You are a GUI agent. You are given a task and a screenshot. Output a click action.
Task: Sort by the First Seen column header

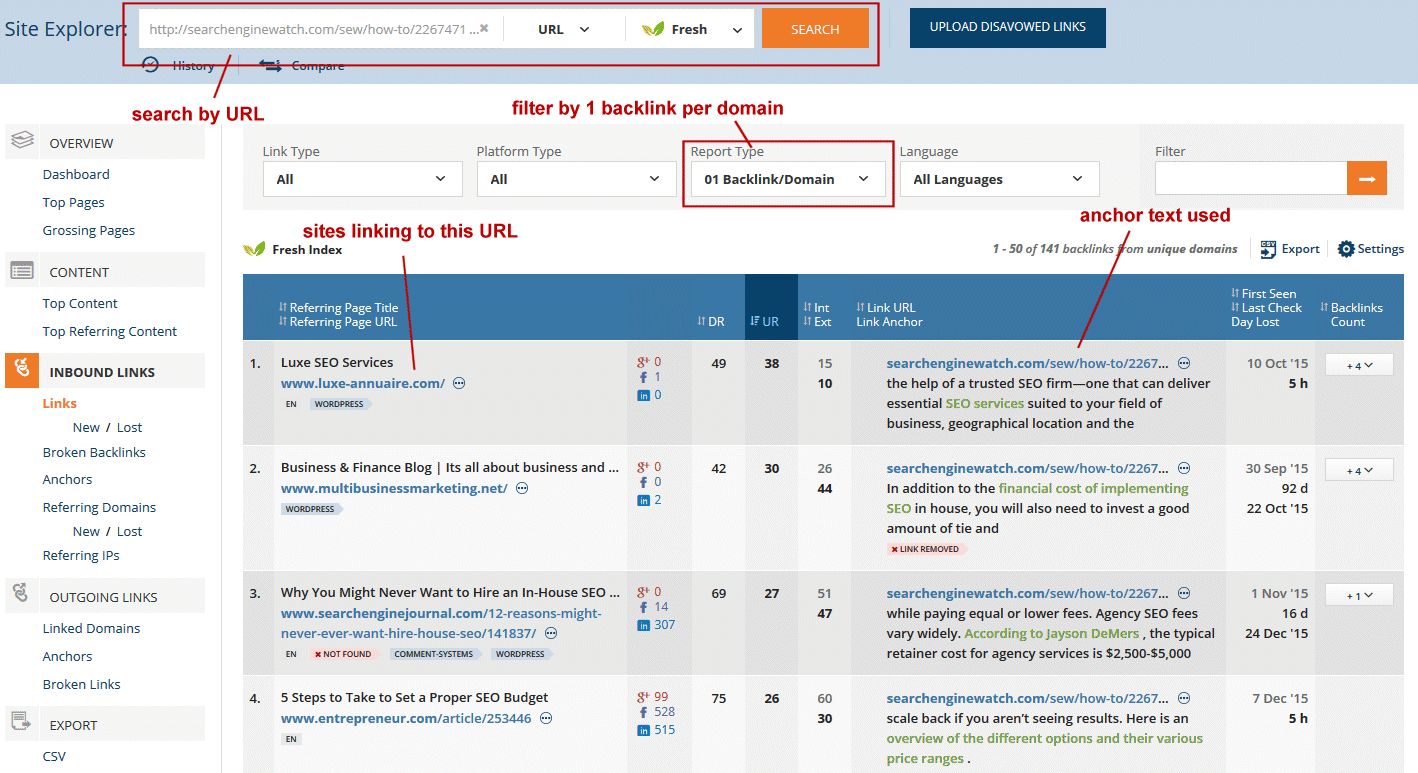(1263, 293)
